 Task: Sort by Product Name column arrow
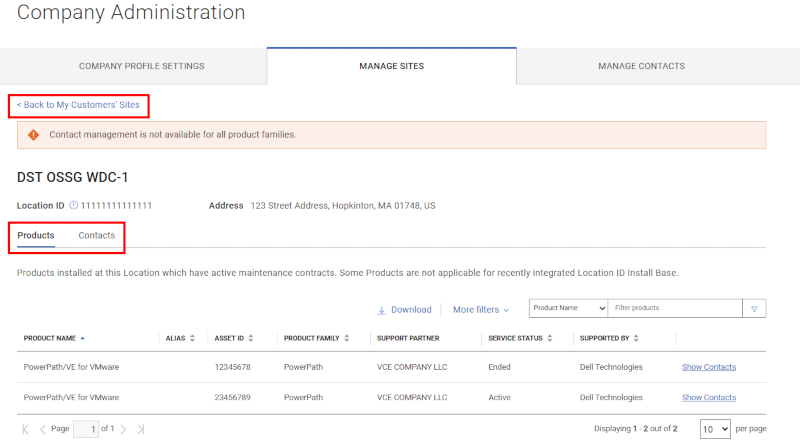[83, 339]
